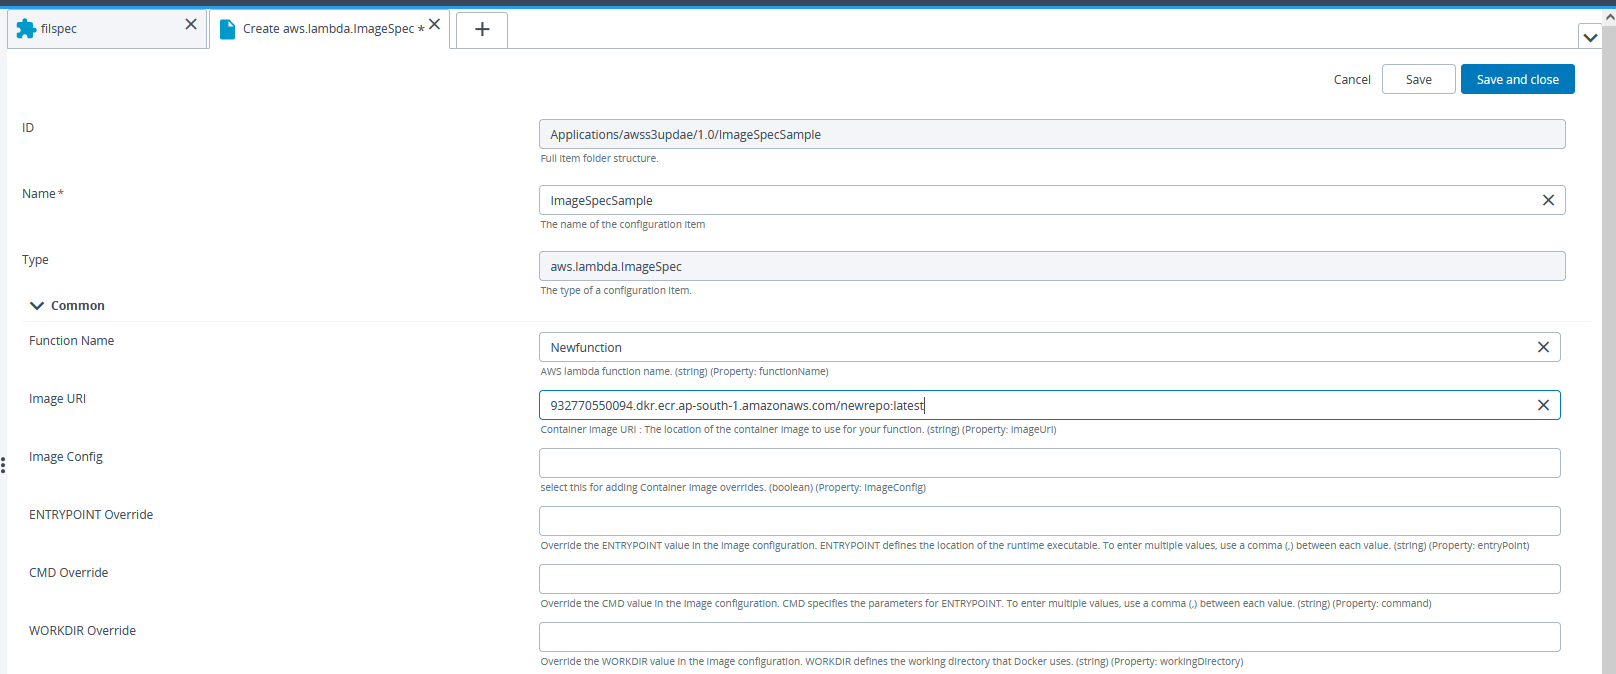Image resolution: width=1616 pixels, height=674 pixels.
Task: Click the puzzle piece icon on filspec tab
Action: pos(26,29)
